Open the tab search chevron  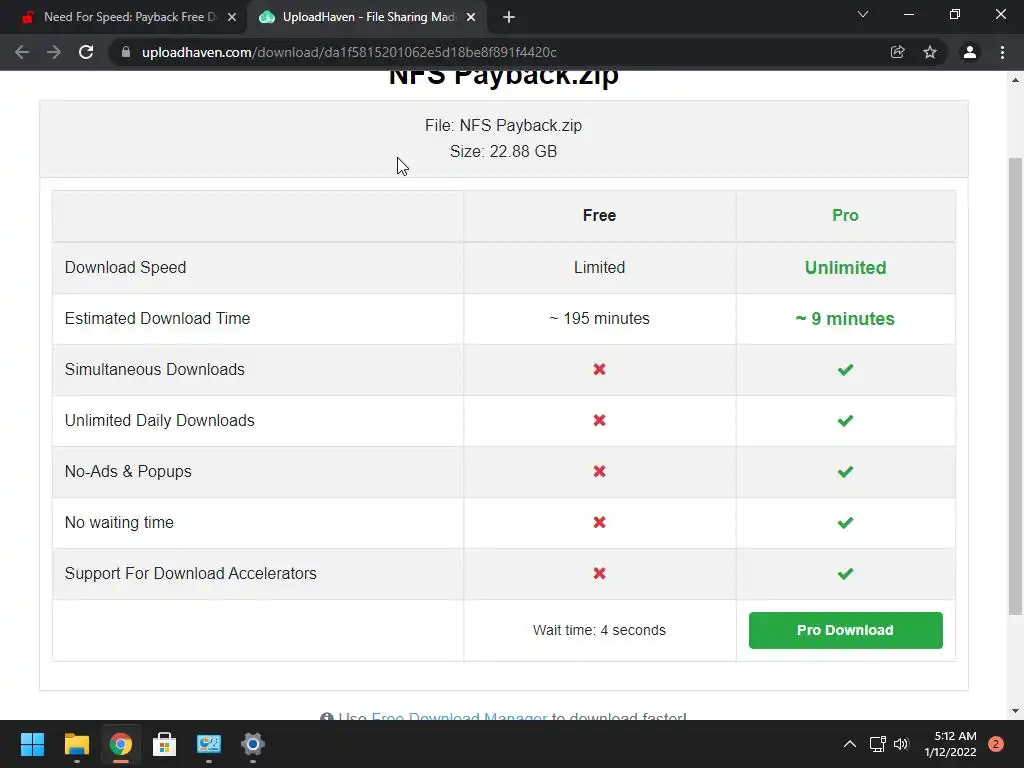[863, 14]
